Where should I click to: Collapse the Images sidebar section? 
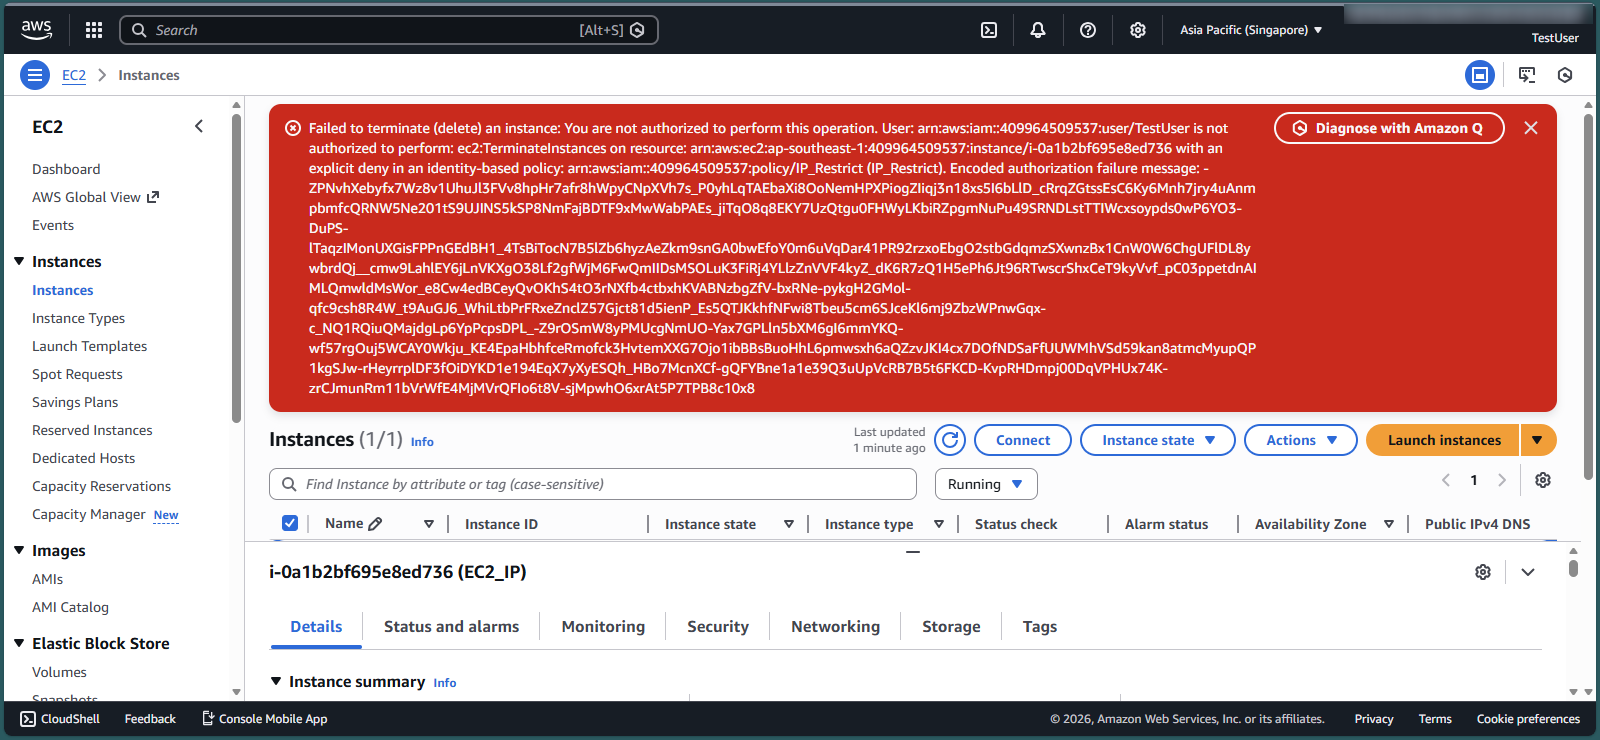[19, 550]
